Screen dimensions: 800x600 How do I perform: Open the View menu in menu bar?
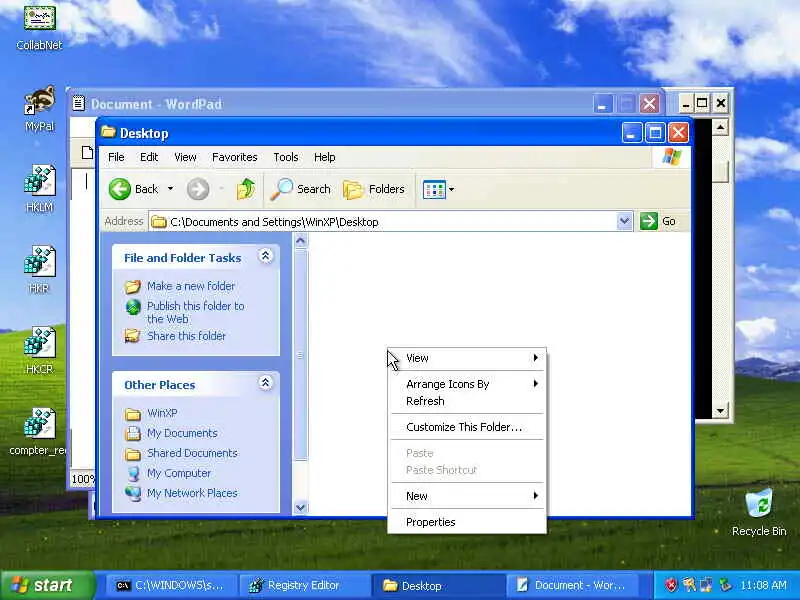pyautogui.click(x=185, y=157)
